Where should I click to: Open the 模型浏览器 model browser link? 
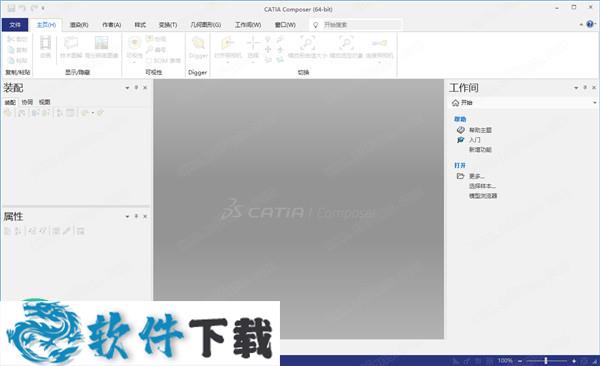[x=483, y=196]
